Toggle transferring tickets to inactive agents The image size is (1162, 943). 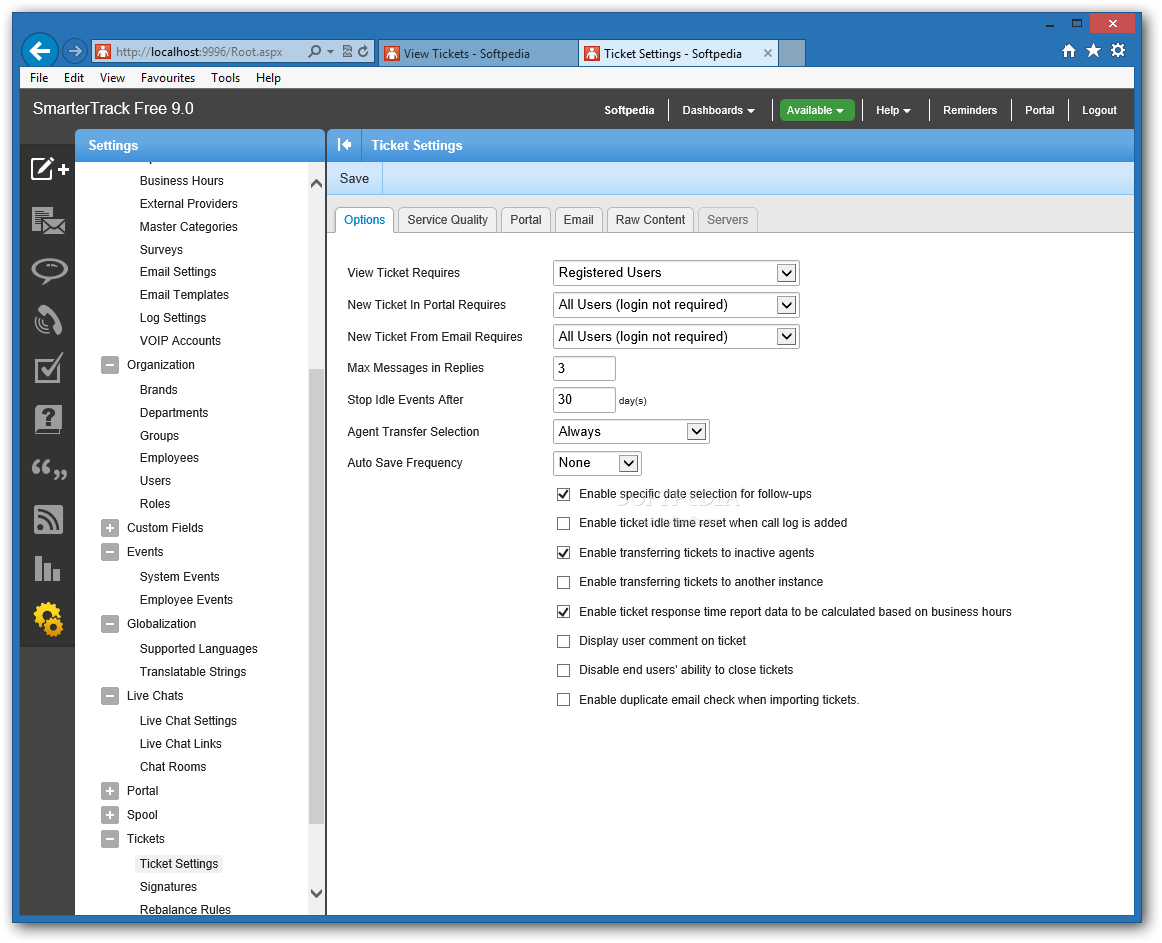click(563, 553)
